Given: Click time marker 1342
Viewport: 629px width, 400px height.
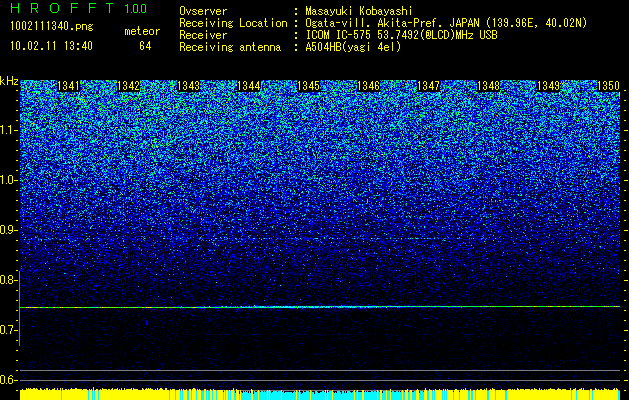Looking at the screenshot, I should pos(128,86).
